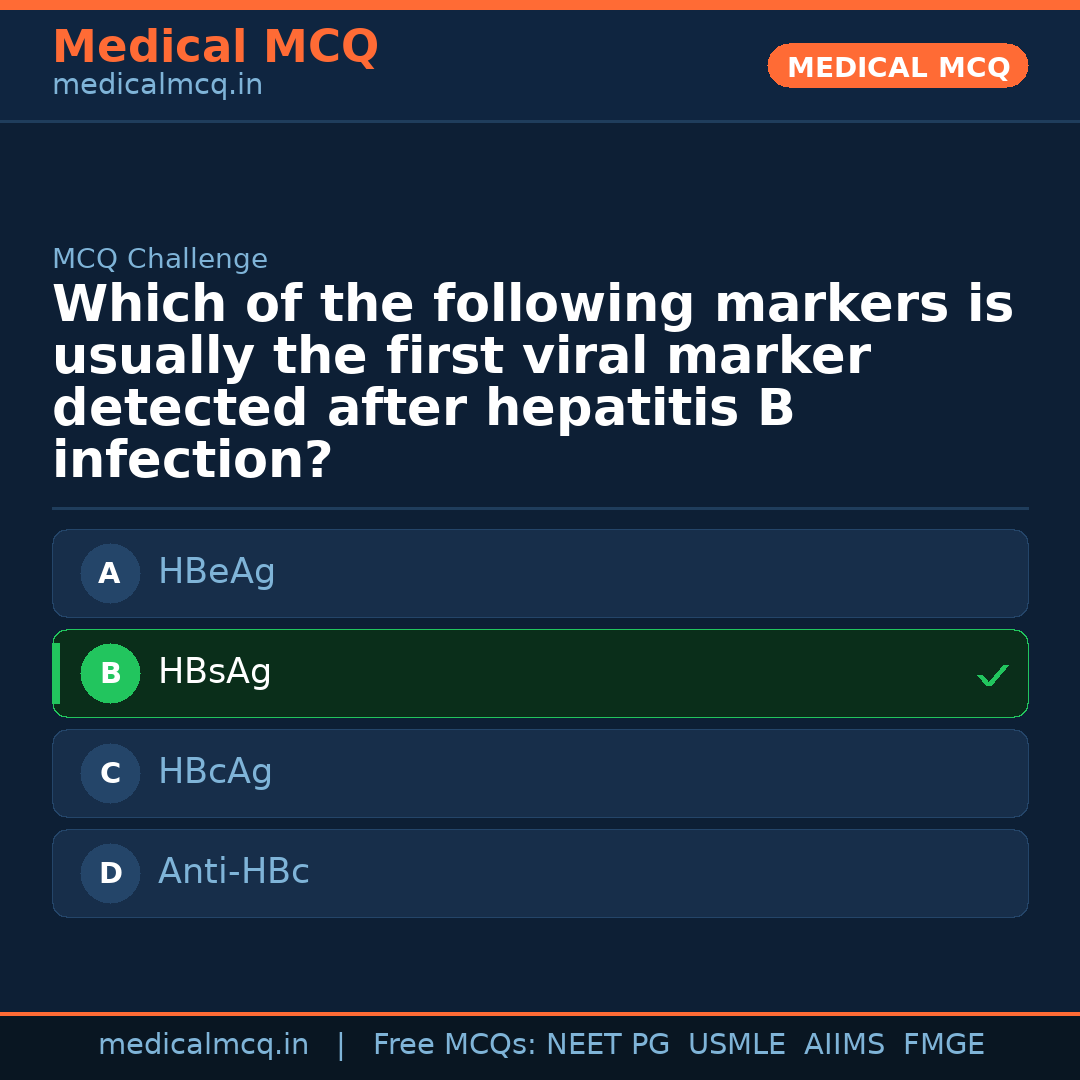Click the letter D circle icon

110,874
